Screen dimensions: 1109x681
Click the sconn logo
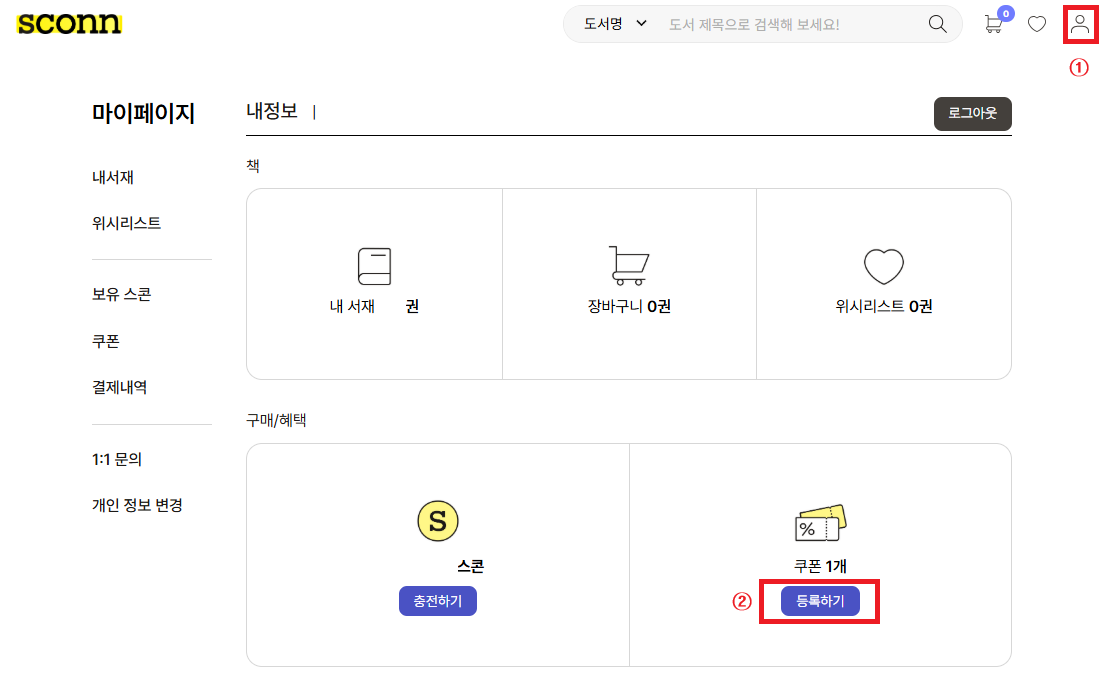coord(69,24)
